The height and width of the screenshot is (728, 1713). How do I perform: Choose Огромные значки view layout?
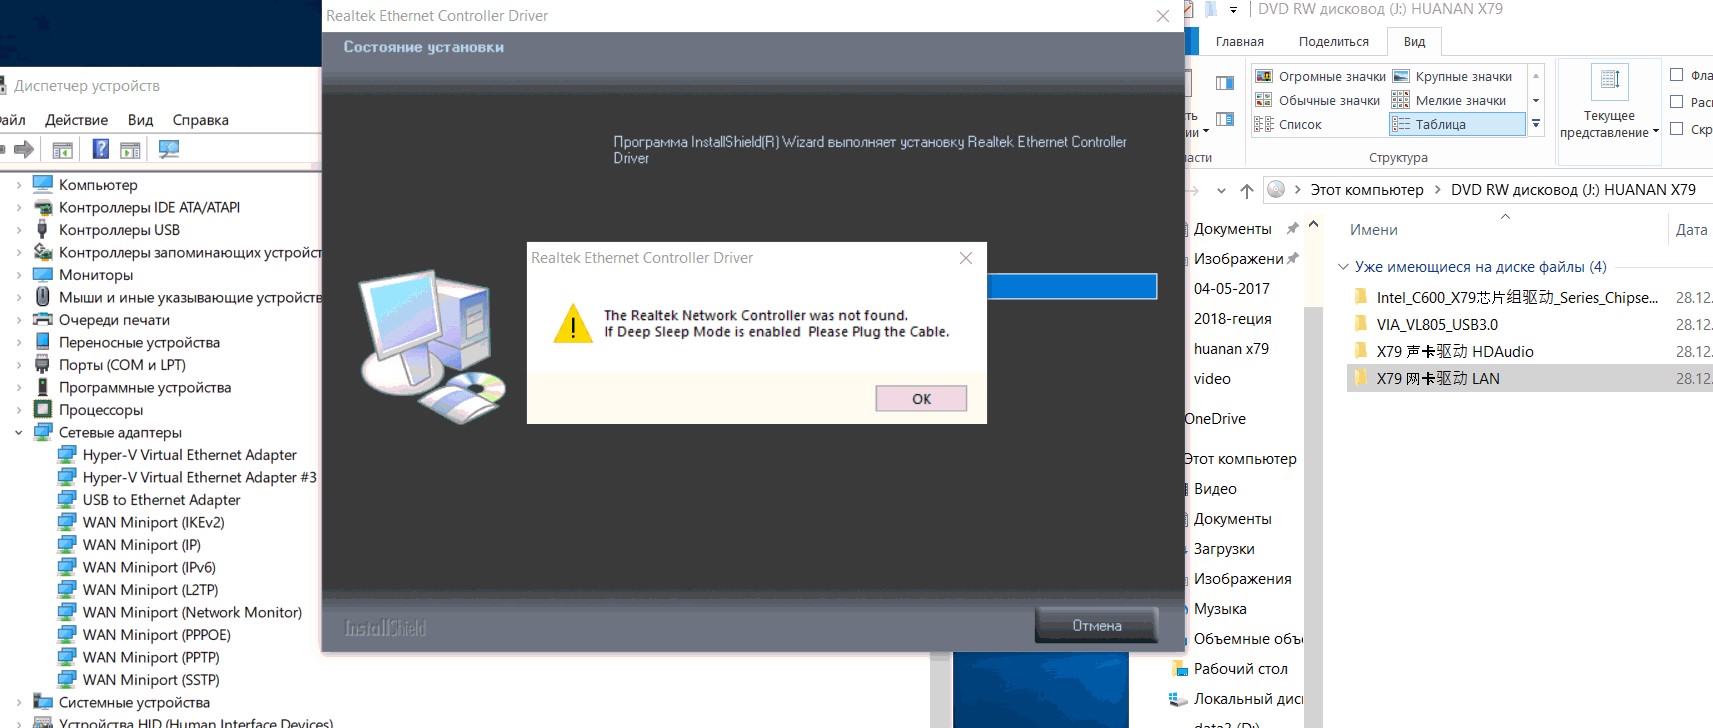pos(1320,77)
